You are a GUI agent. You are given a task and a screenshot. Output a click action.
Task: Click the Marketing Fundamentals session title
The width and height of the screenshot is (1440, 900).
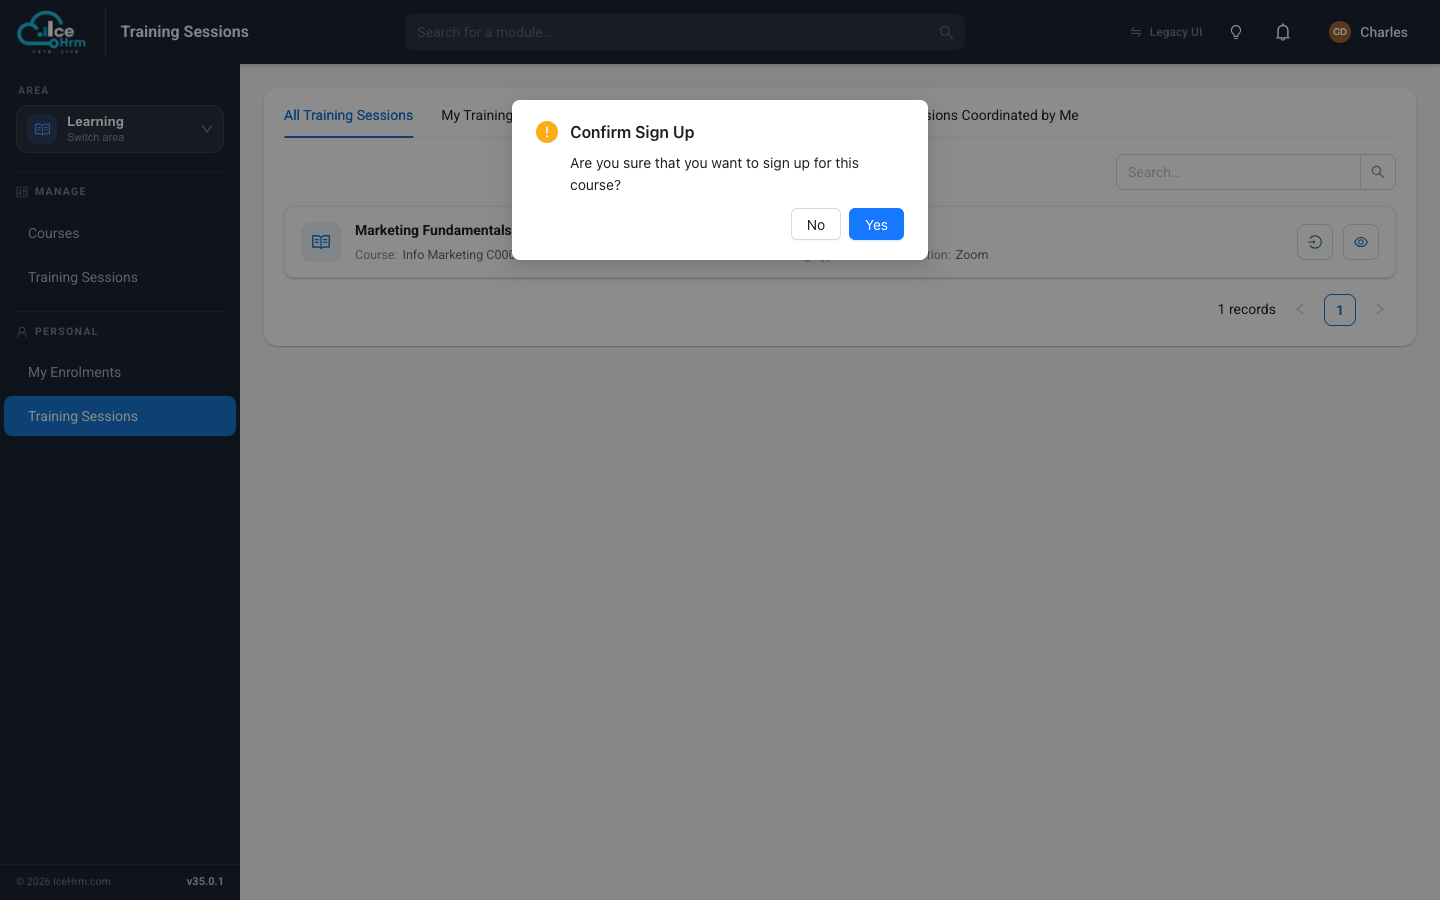click(433, 230)
